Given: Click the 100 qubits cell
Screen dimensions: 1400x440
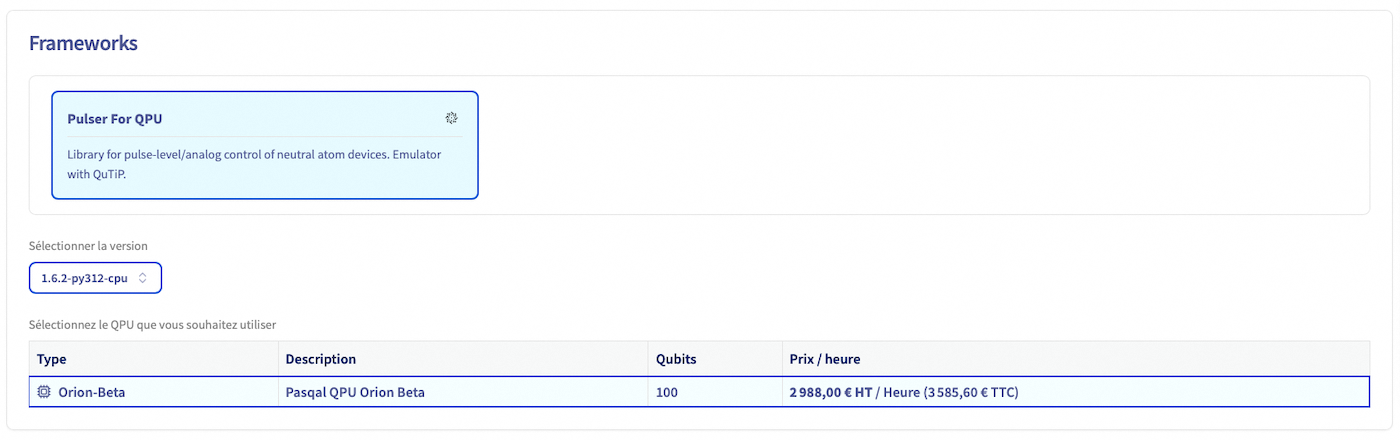Looking at the screenshot, I should click(666, 392).
